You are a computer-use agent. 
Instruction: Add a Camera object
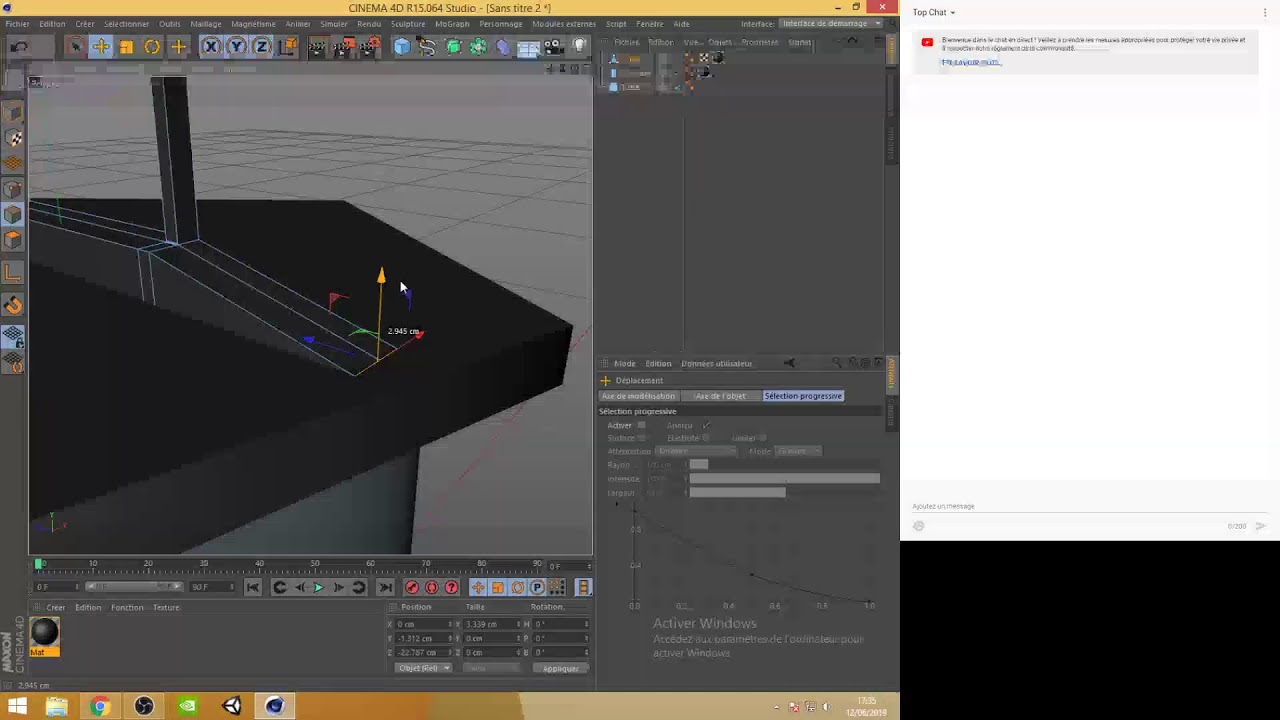click(554, 46)
